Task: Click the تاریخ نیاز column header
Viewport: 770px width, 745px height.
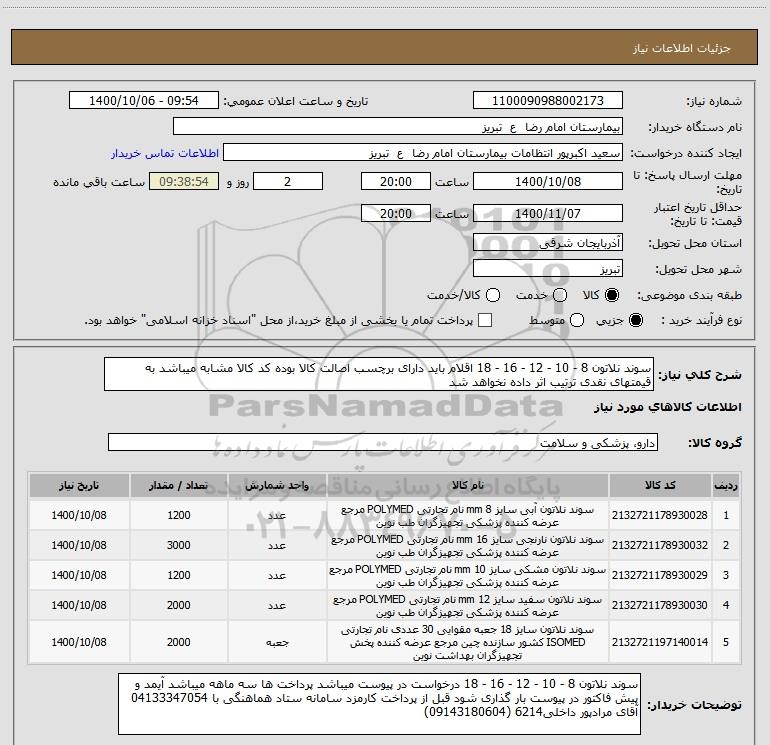Action: pyautogui.click(x=79, y=486)
